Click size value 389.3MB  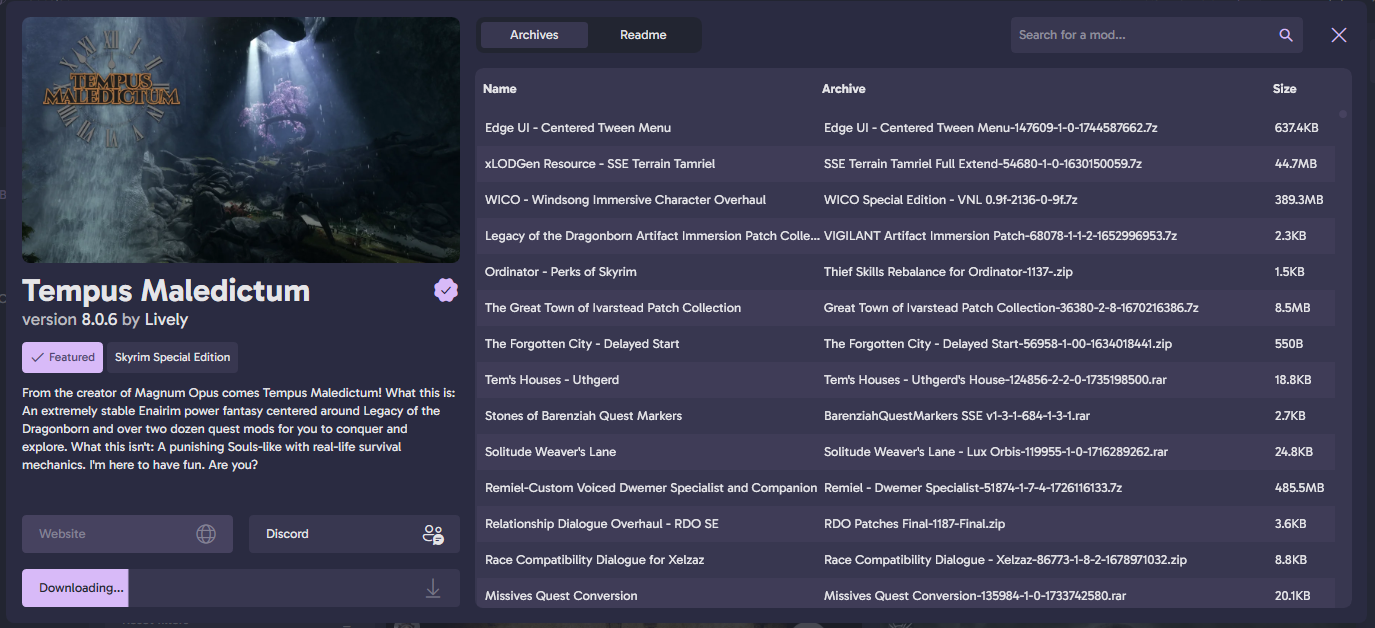pyautogui.click(x=1299, y=200)
